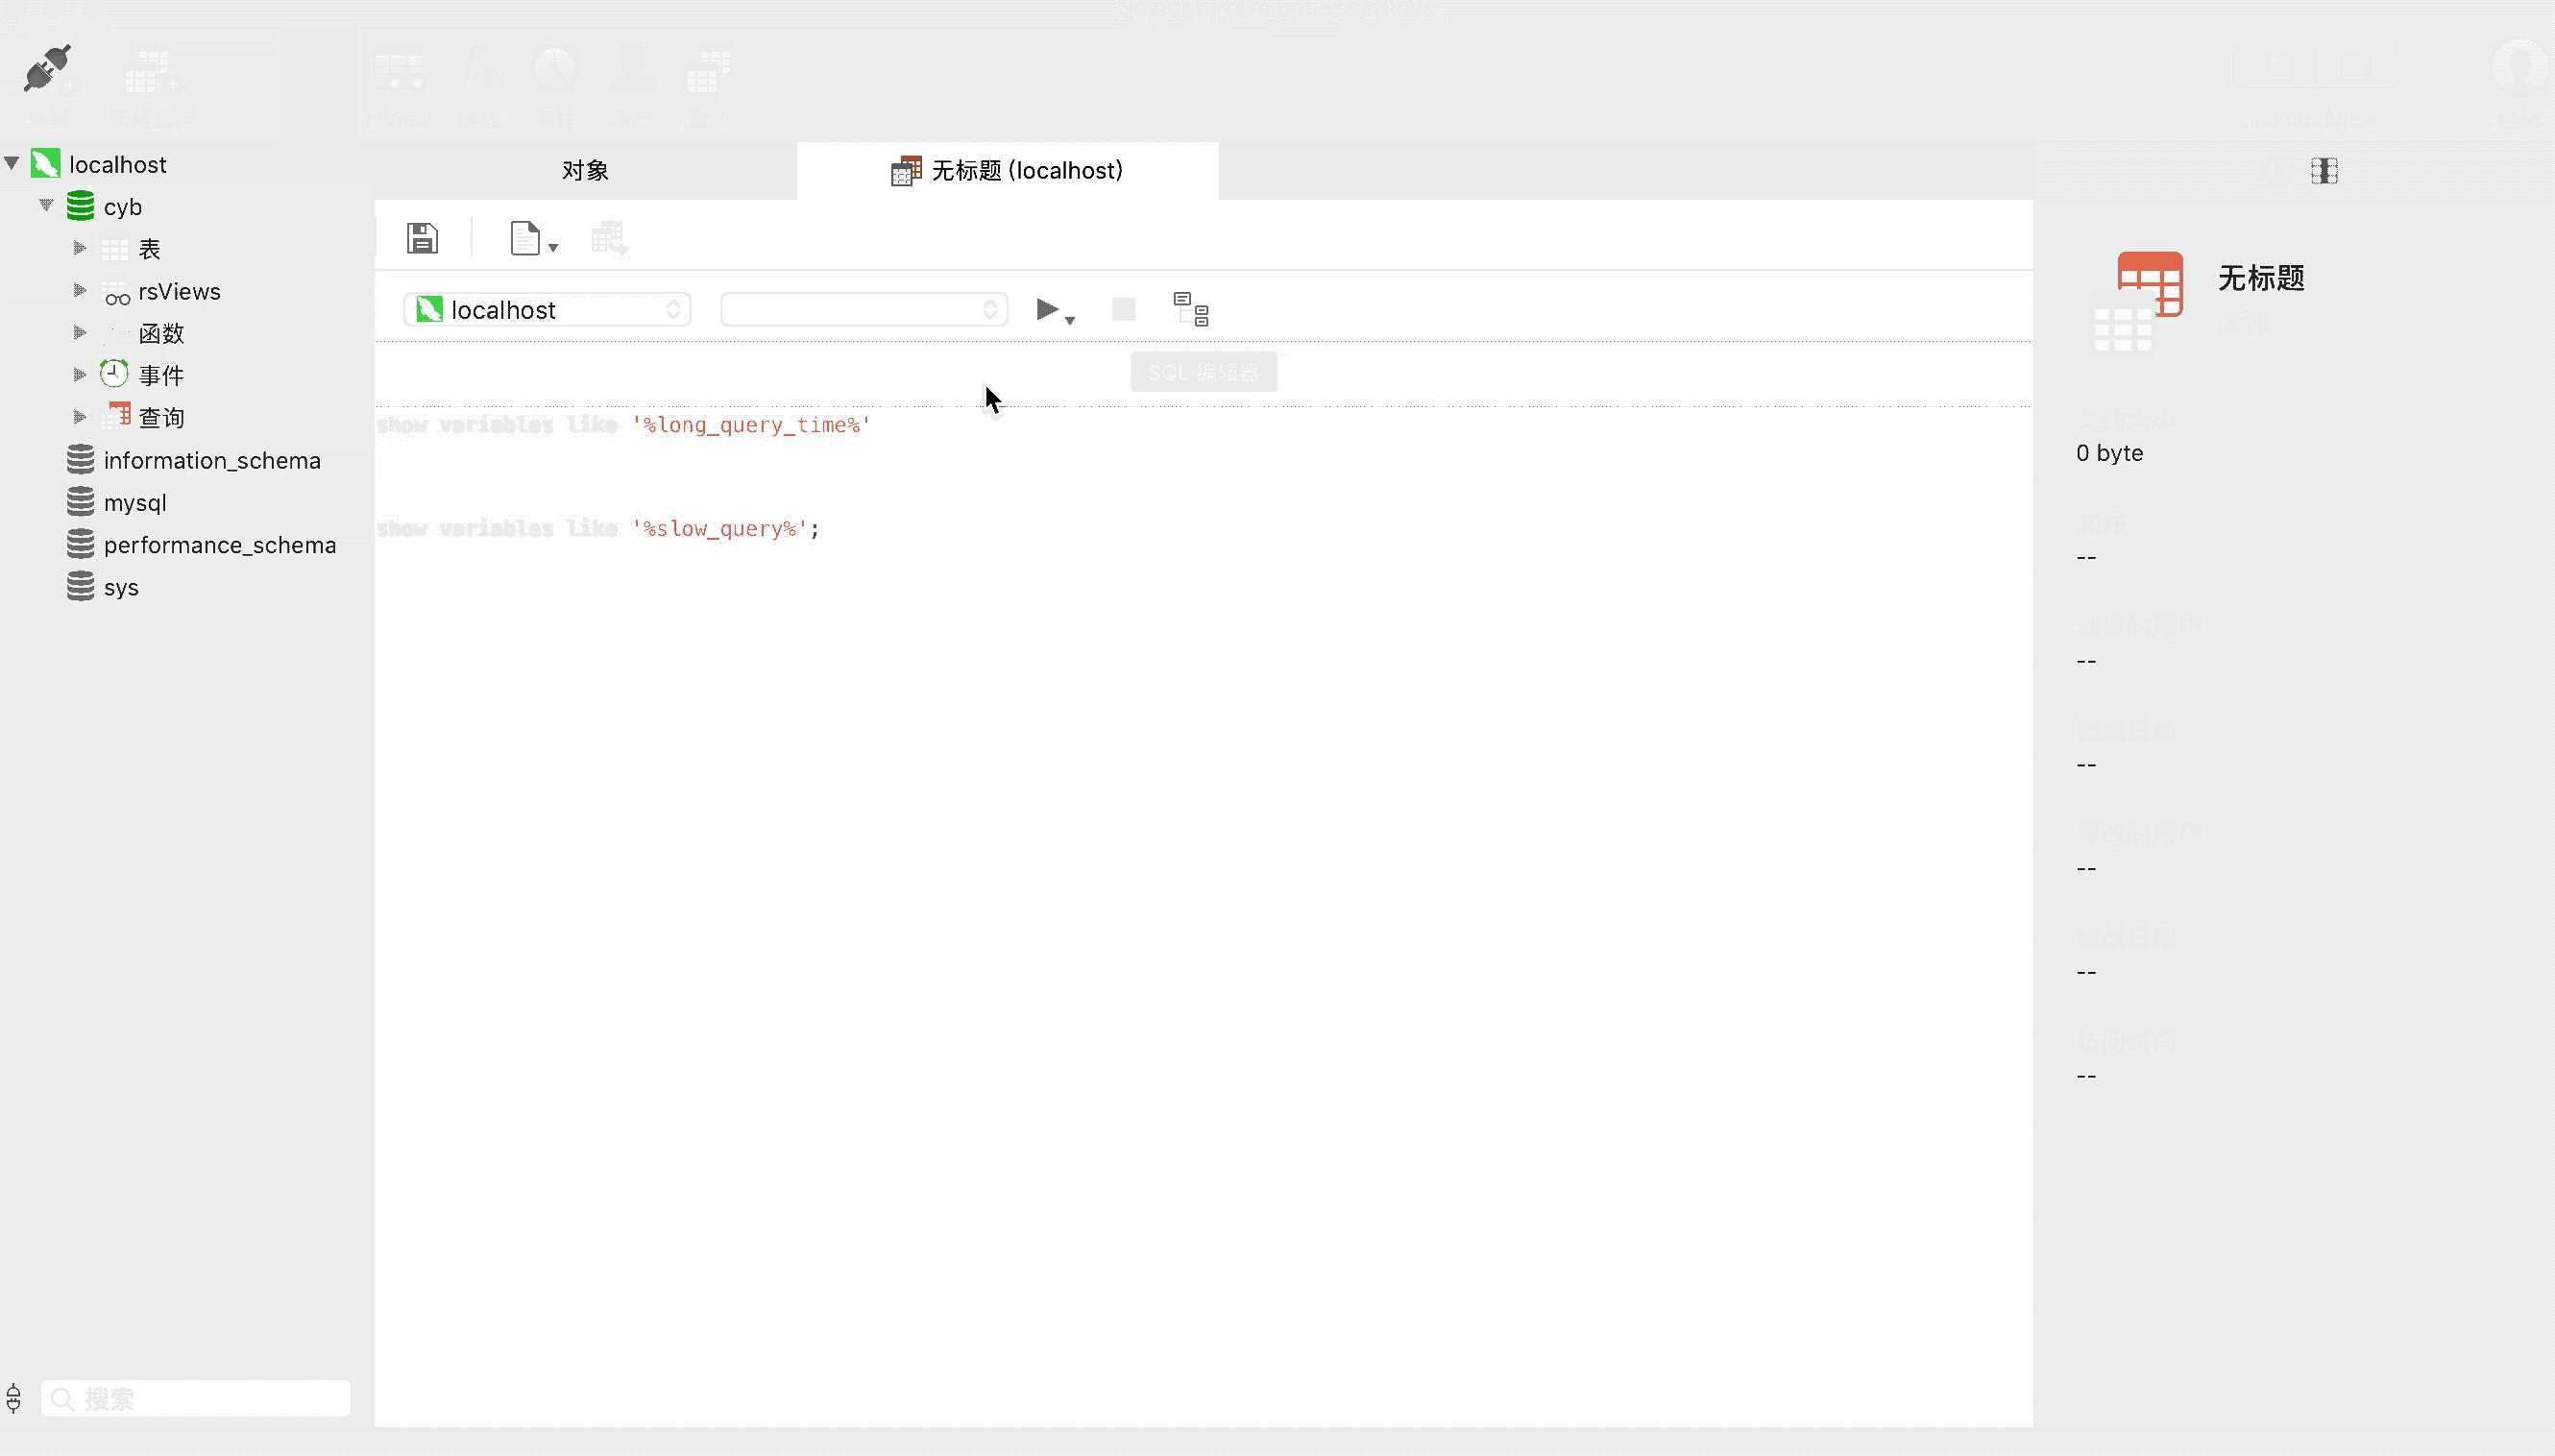Click the SQL 编辑器 label button
2555x1456 pixels.
tap(1203, 372)
